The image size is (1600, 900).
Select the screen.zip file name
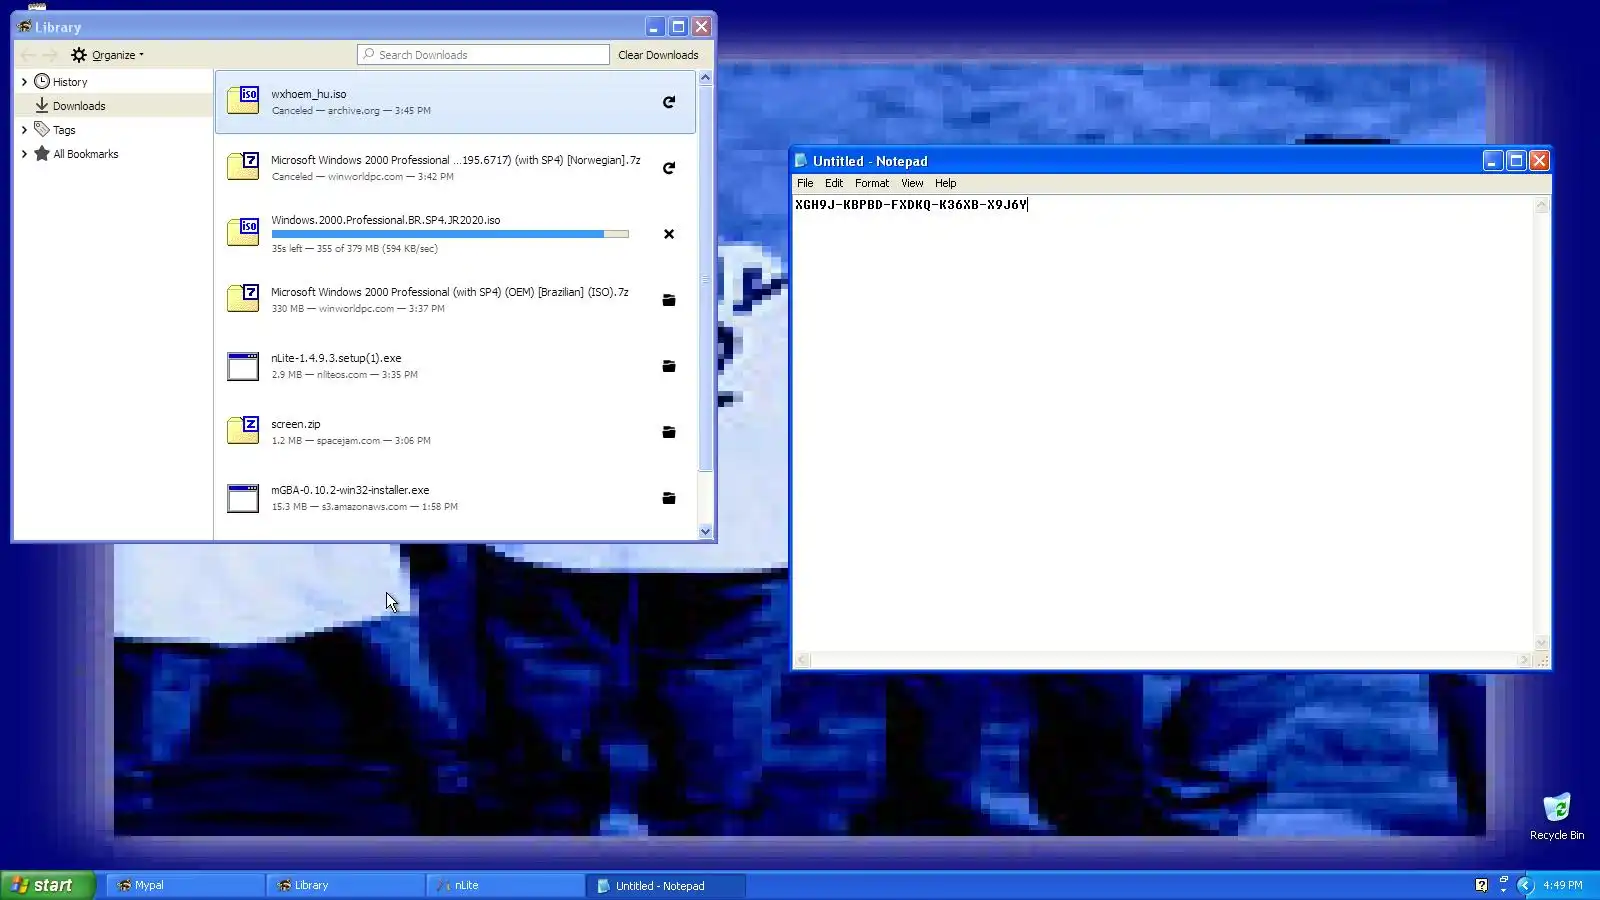click(x=296, y=424)
